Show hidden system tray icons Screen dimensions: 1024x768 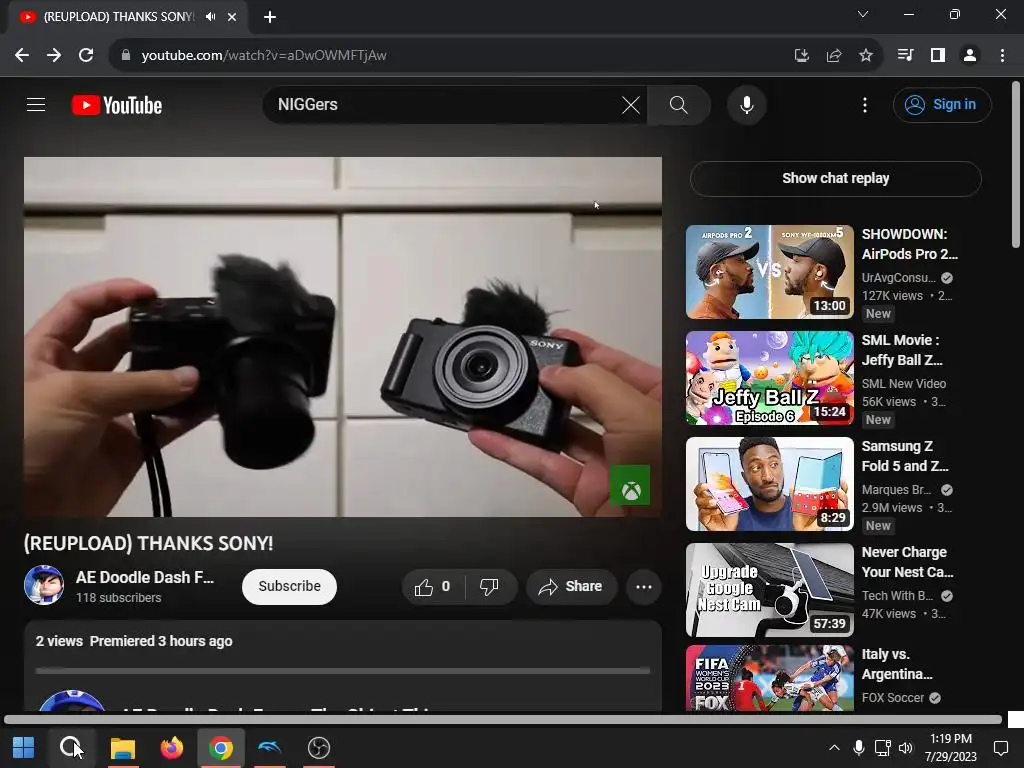(834, 748)
